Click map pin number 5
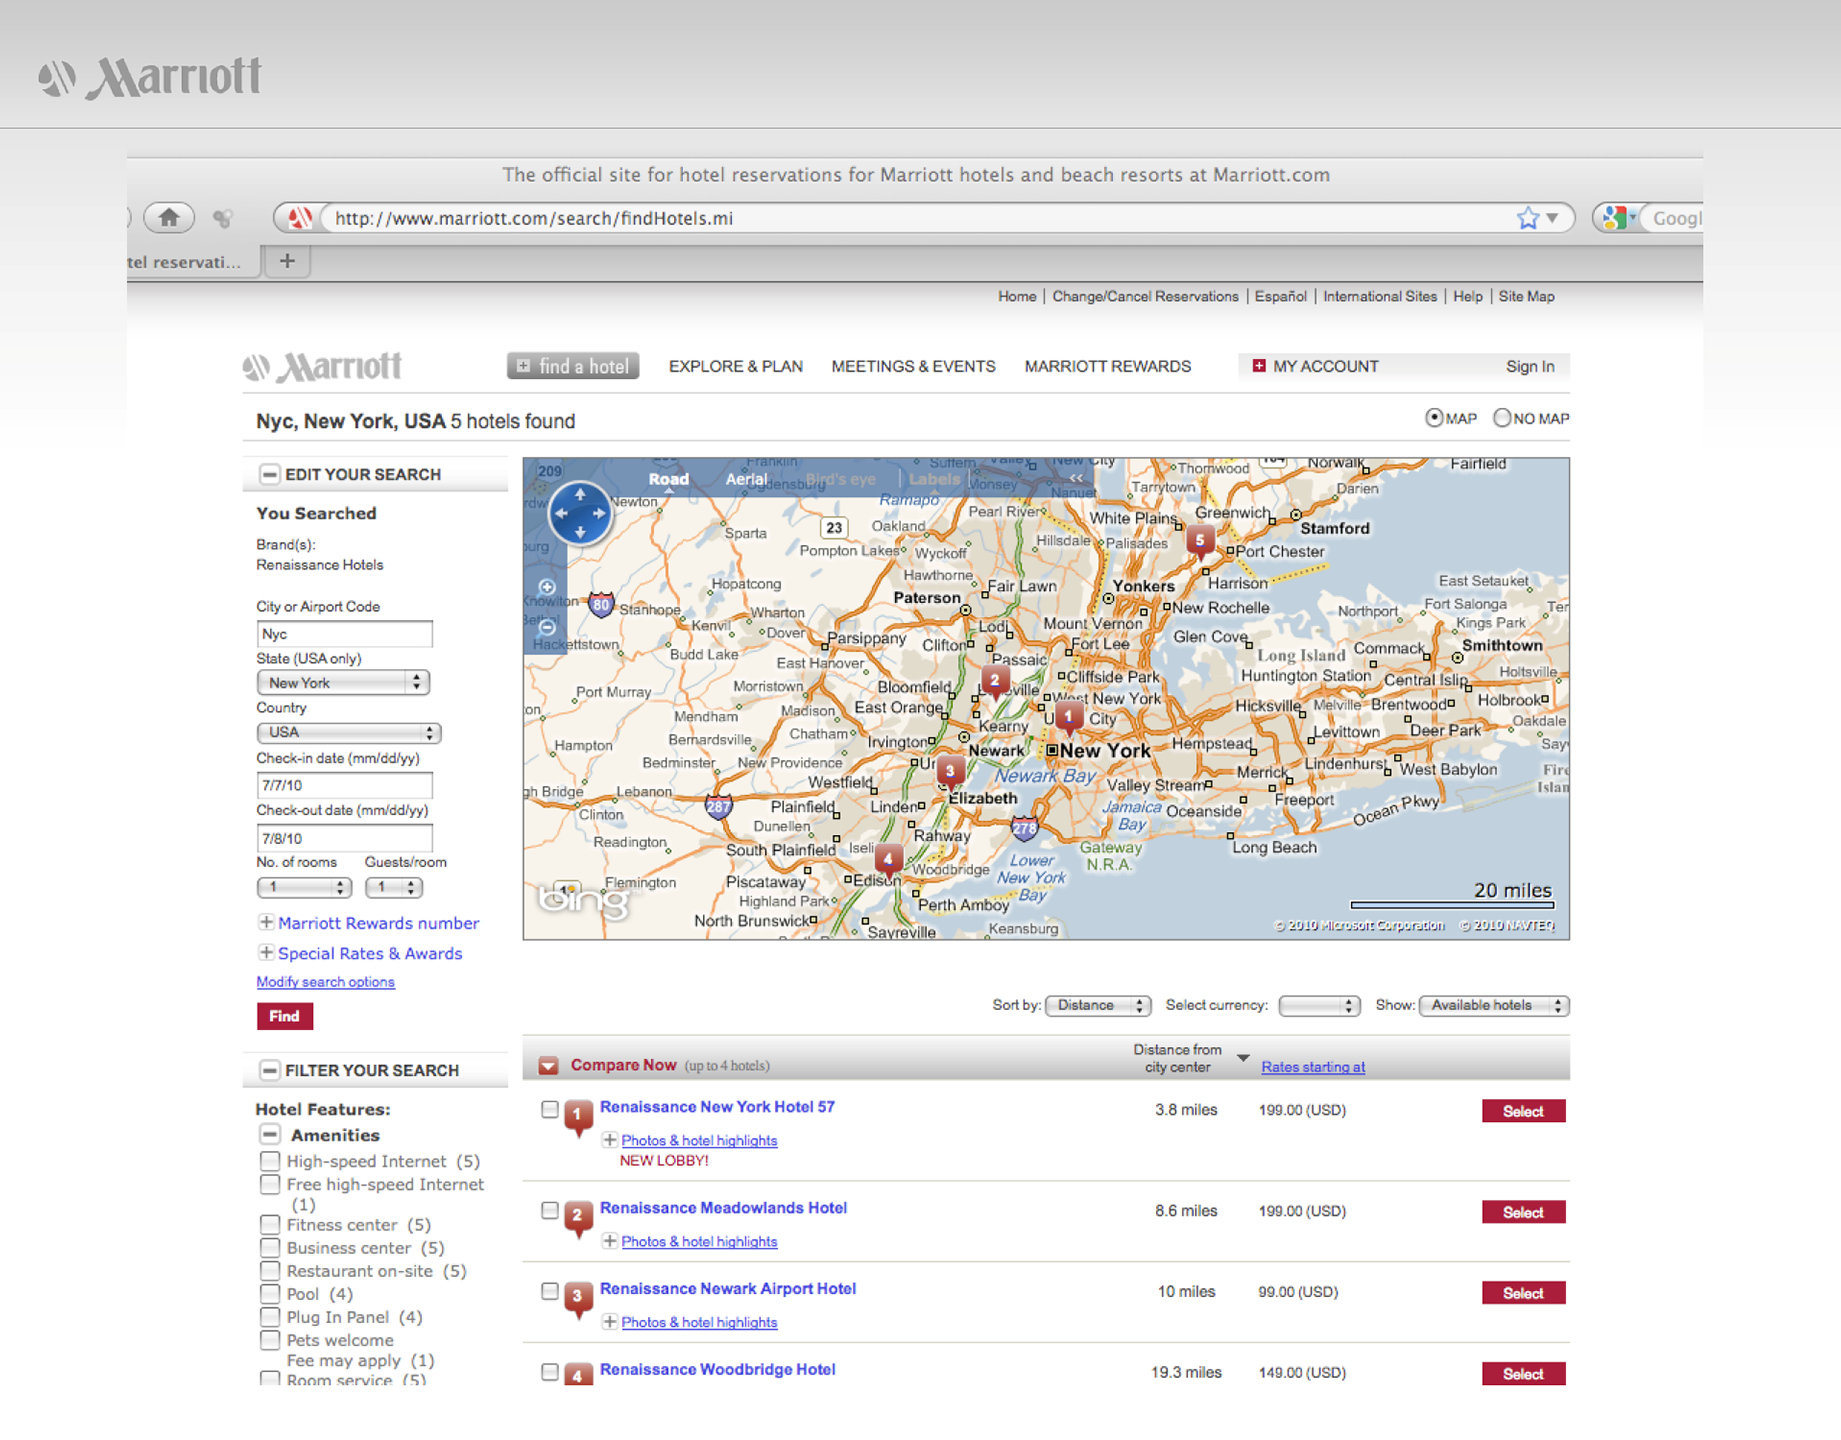 pyautogui.click(x=1200, y=541)
